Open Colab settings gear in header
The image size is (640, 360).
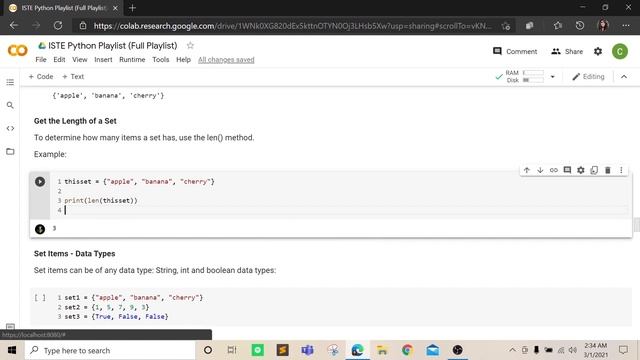pos(598,51)
